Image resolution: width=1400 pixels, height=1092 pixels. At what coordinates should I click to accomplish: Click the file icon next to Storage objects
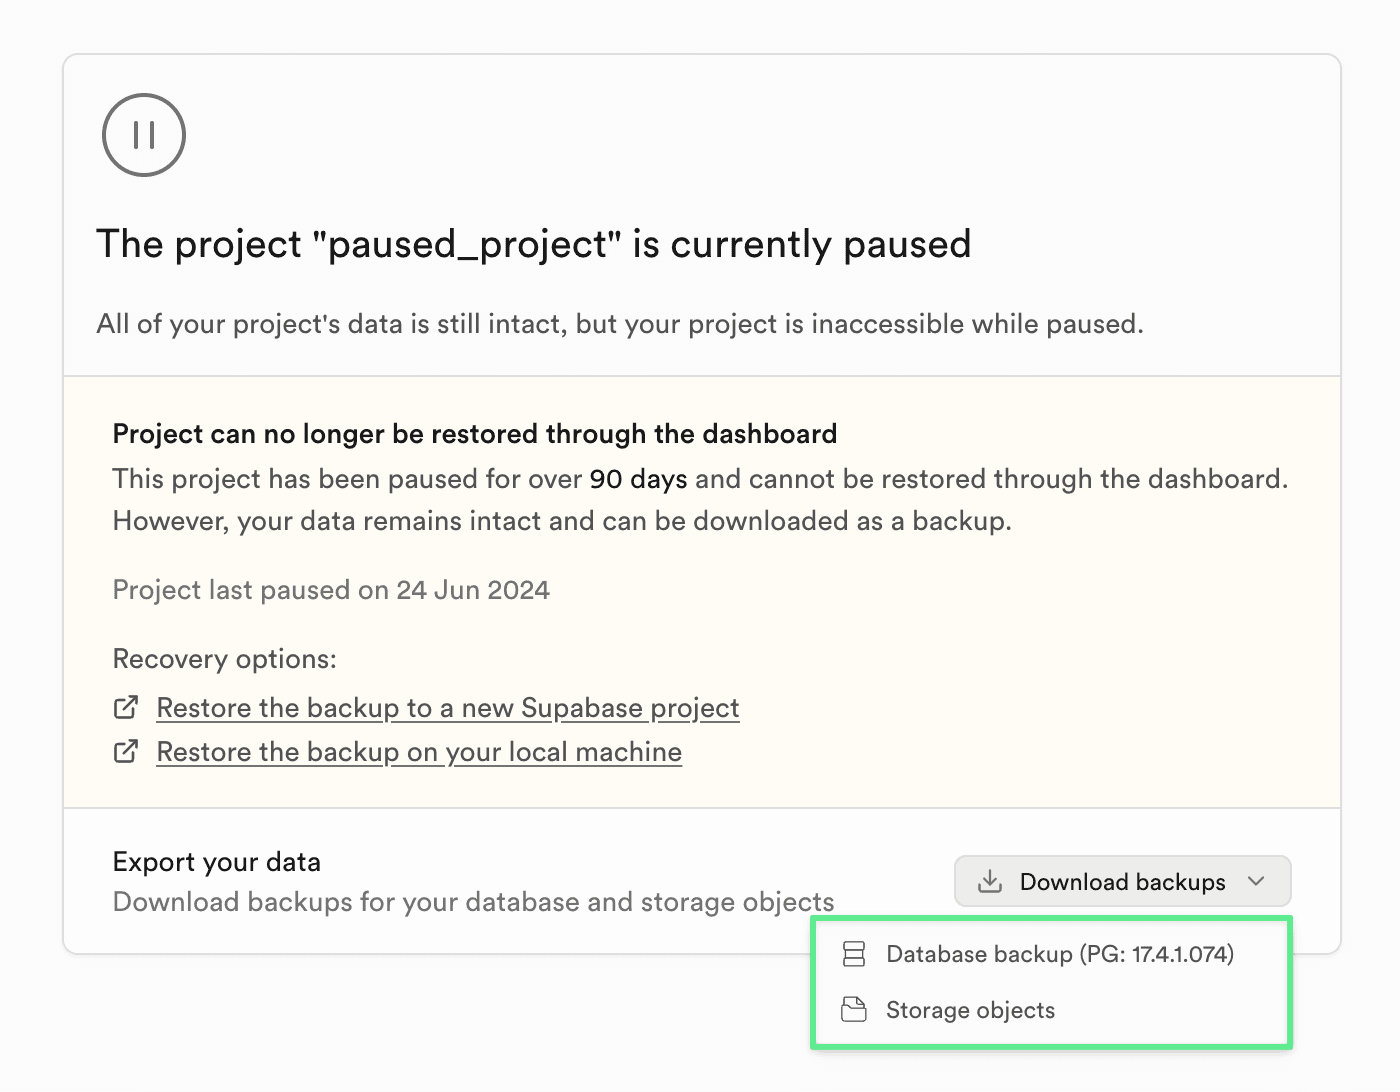click(x=854, y=1010)
